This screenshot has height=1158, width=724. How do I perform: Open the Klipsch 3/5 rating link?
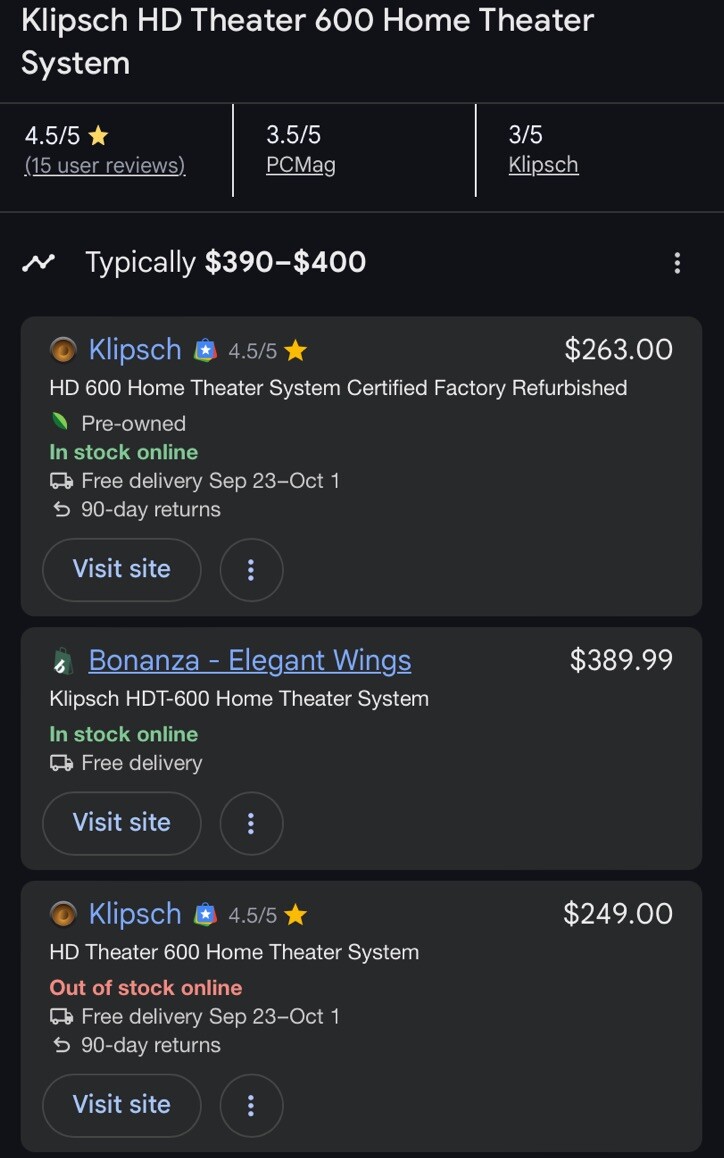point(543,166)
